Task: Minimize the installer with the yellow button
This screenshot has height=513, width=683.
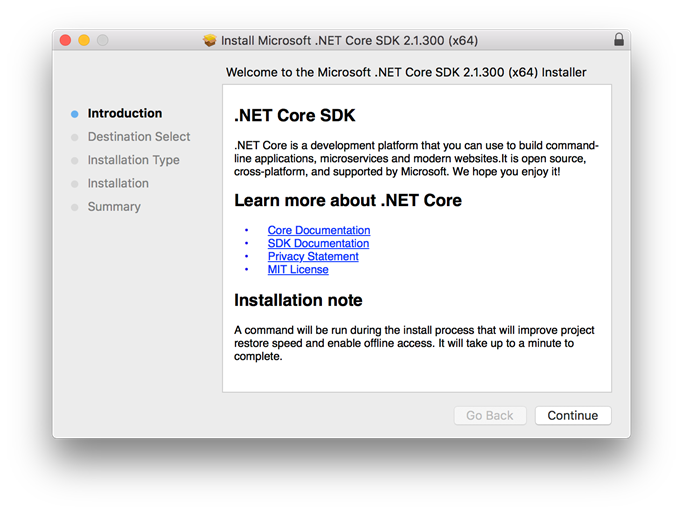Action: pos(84,40)
